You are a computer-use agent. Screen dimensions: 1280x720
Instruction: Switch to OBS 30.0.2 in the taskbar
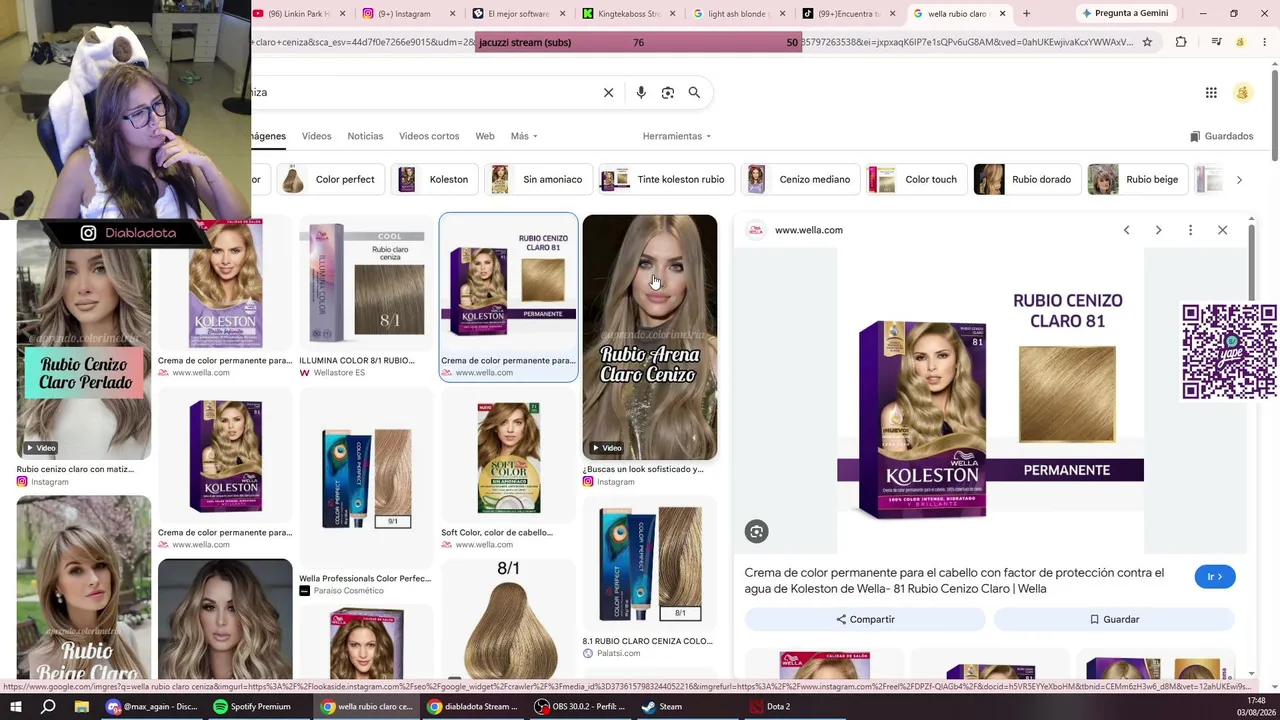coord(580,707)
